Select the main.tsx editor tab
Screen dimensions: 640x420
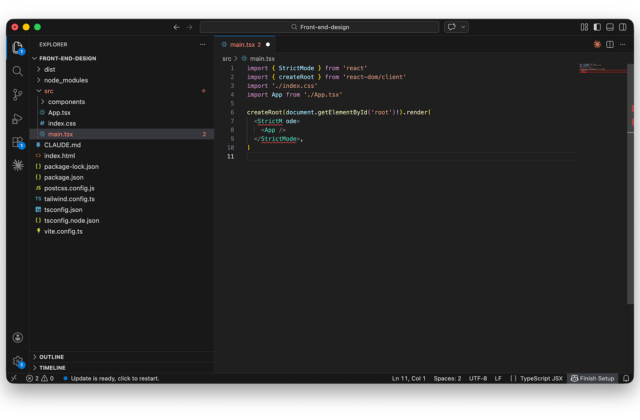point(245,44)
